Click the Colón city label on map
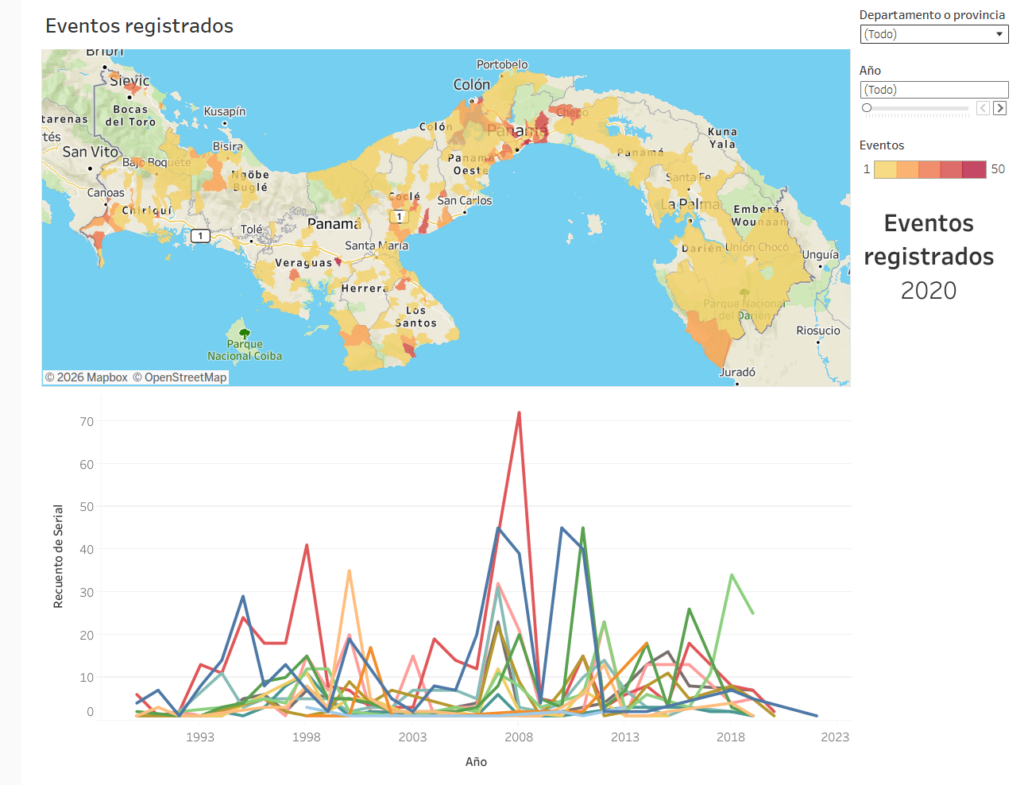 tap(471, 85)
